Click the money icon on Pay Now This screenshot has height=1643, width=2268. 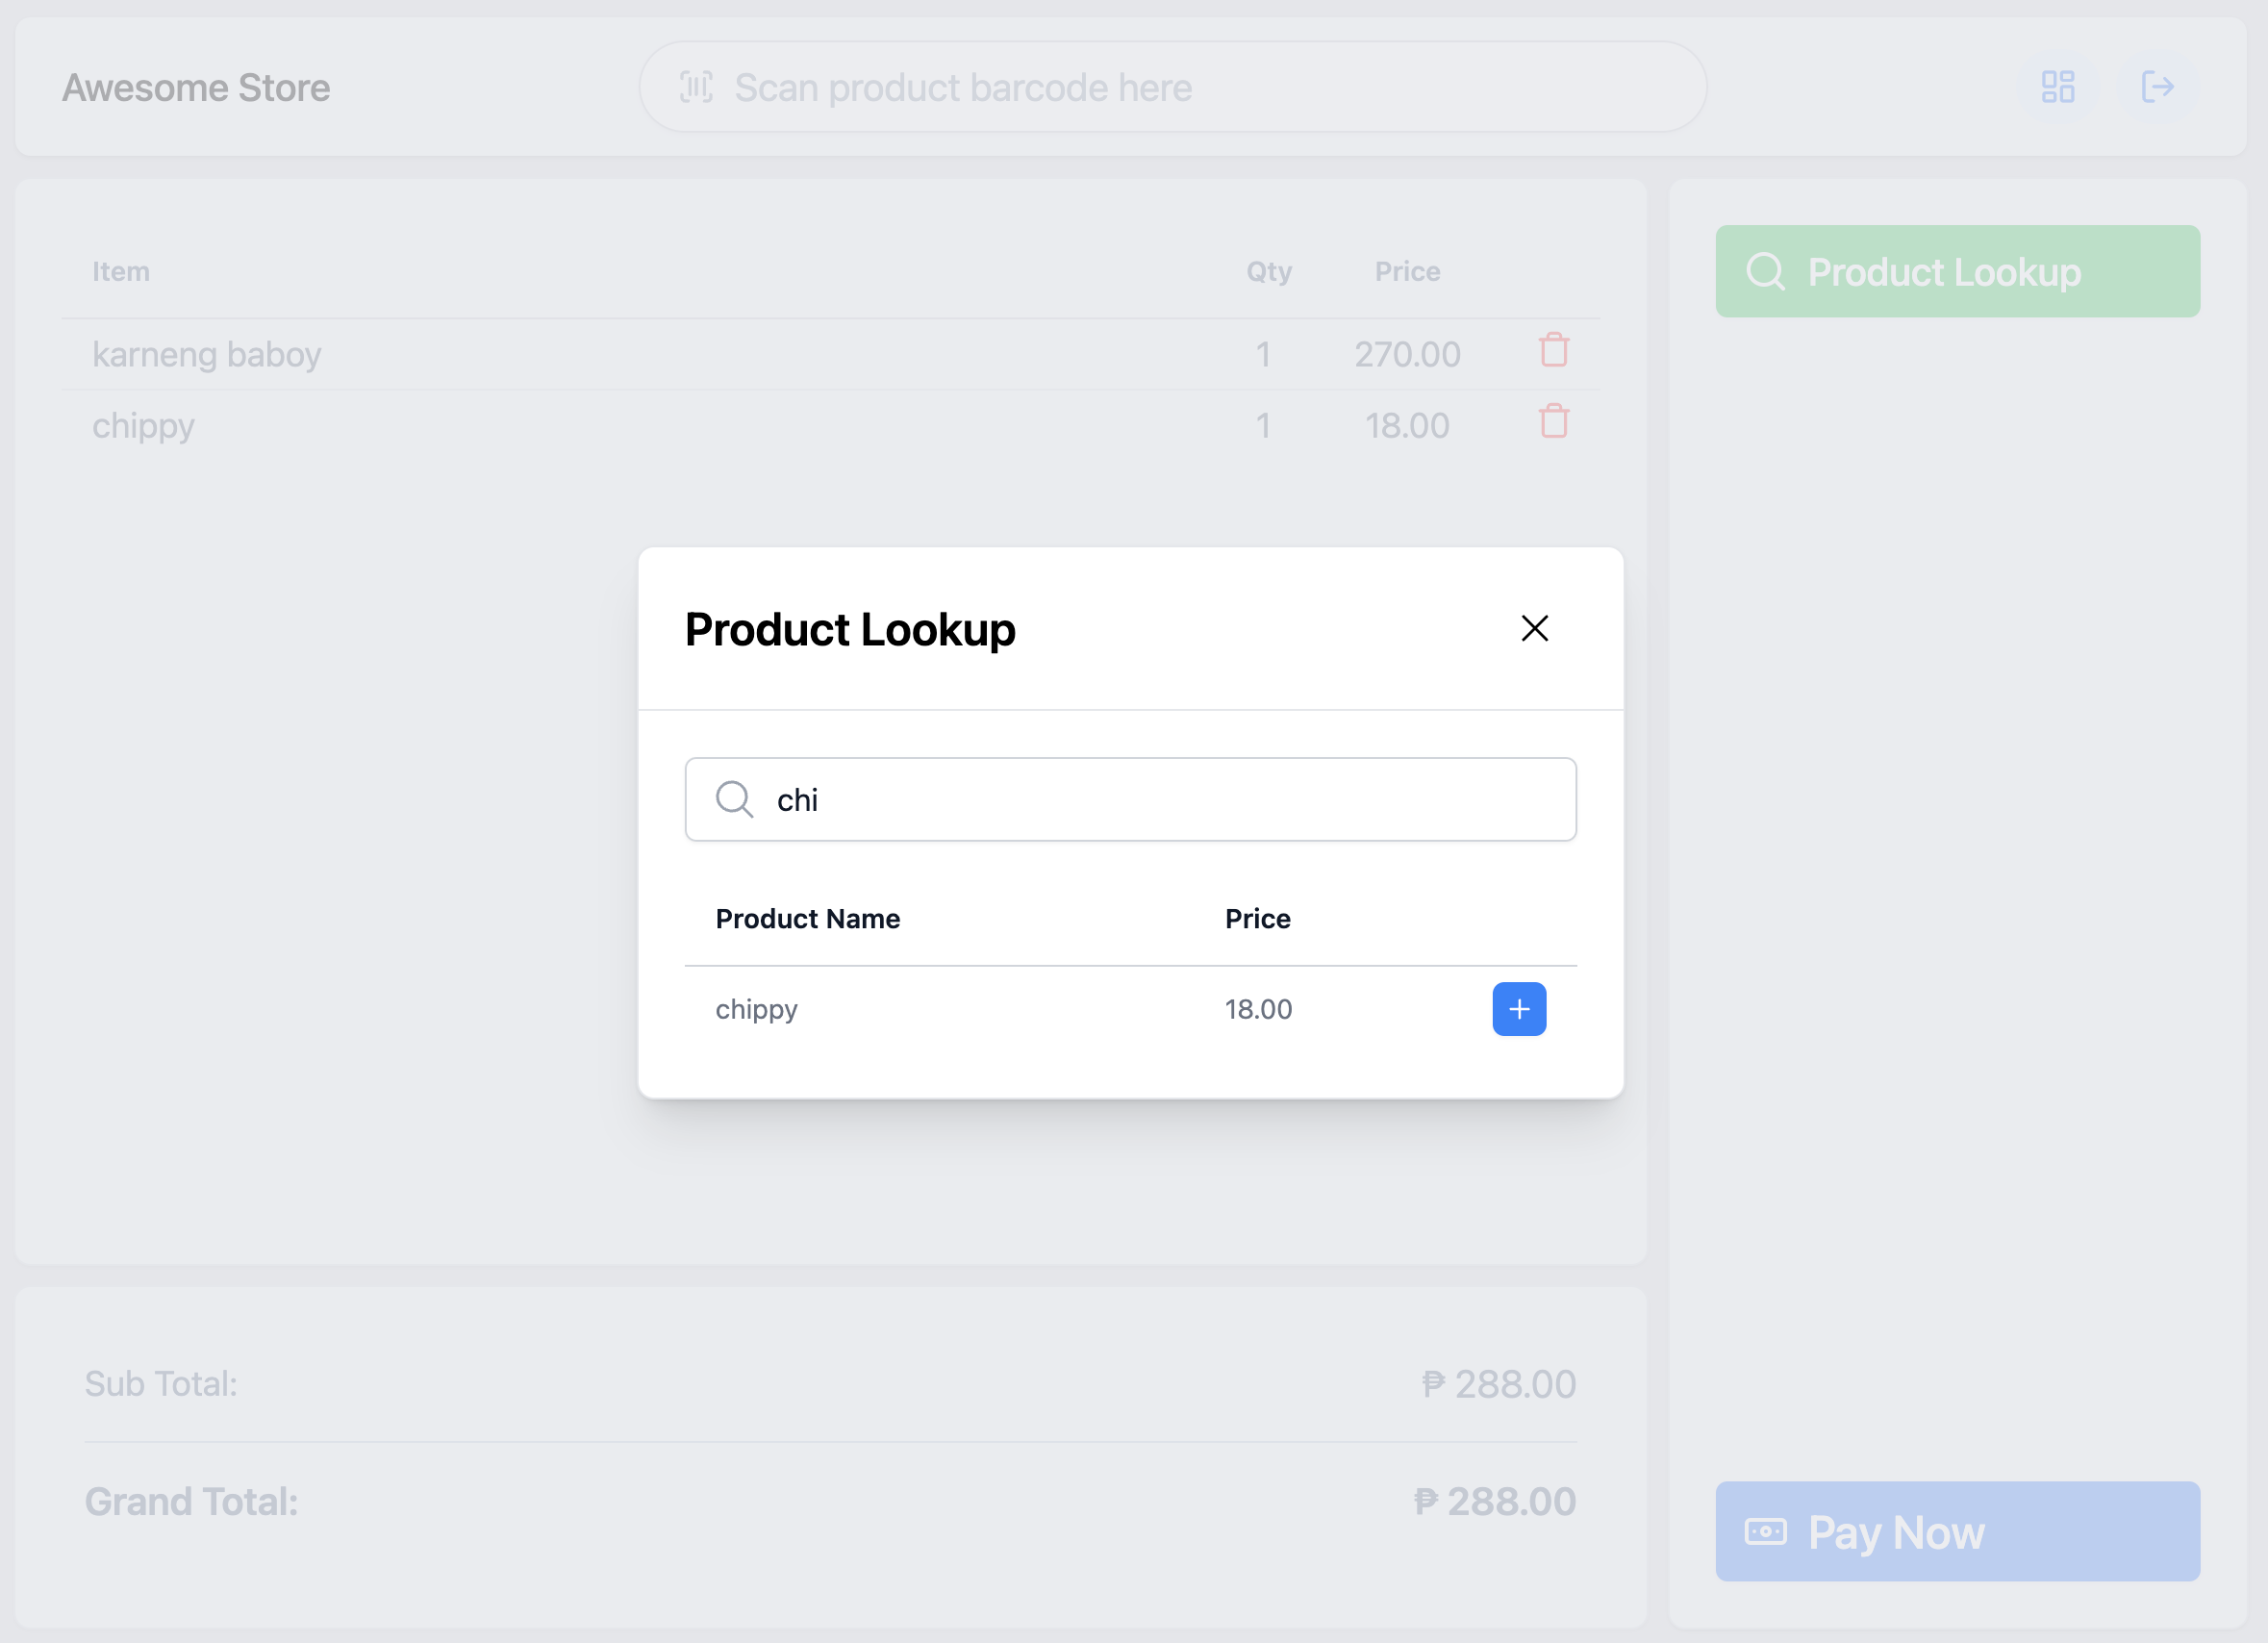[1765, 1531]
